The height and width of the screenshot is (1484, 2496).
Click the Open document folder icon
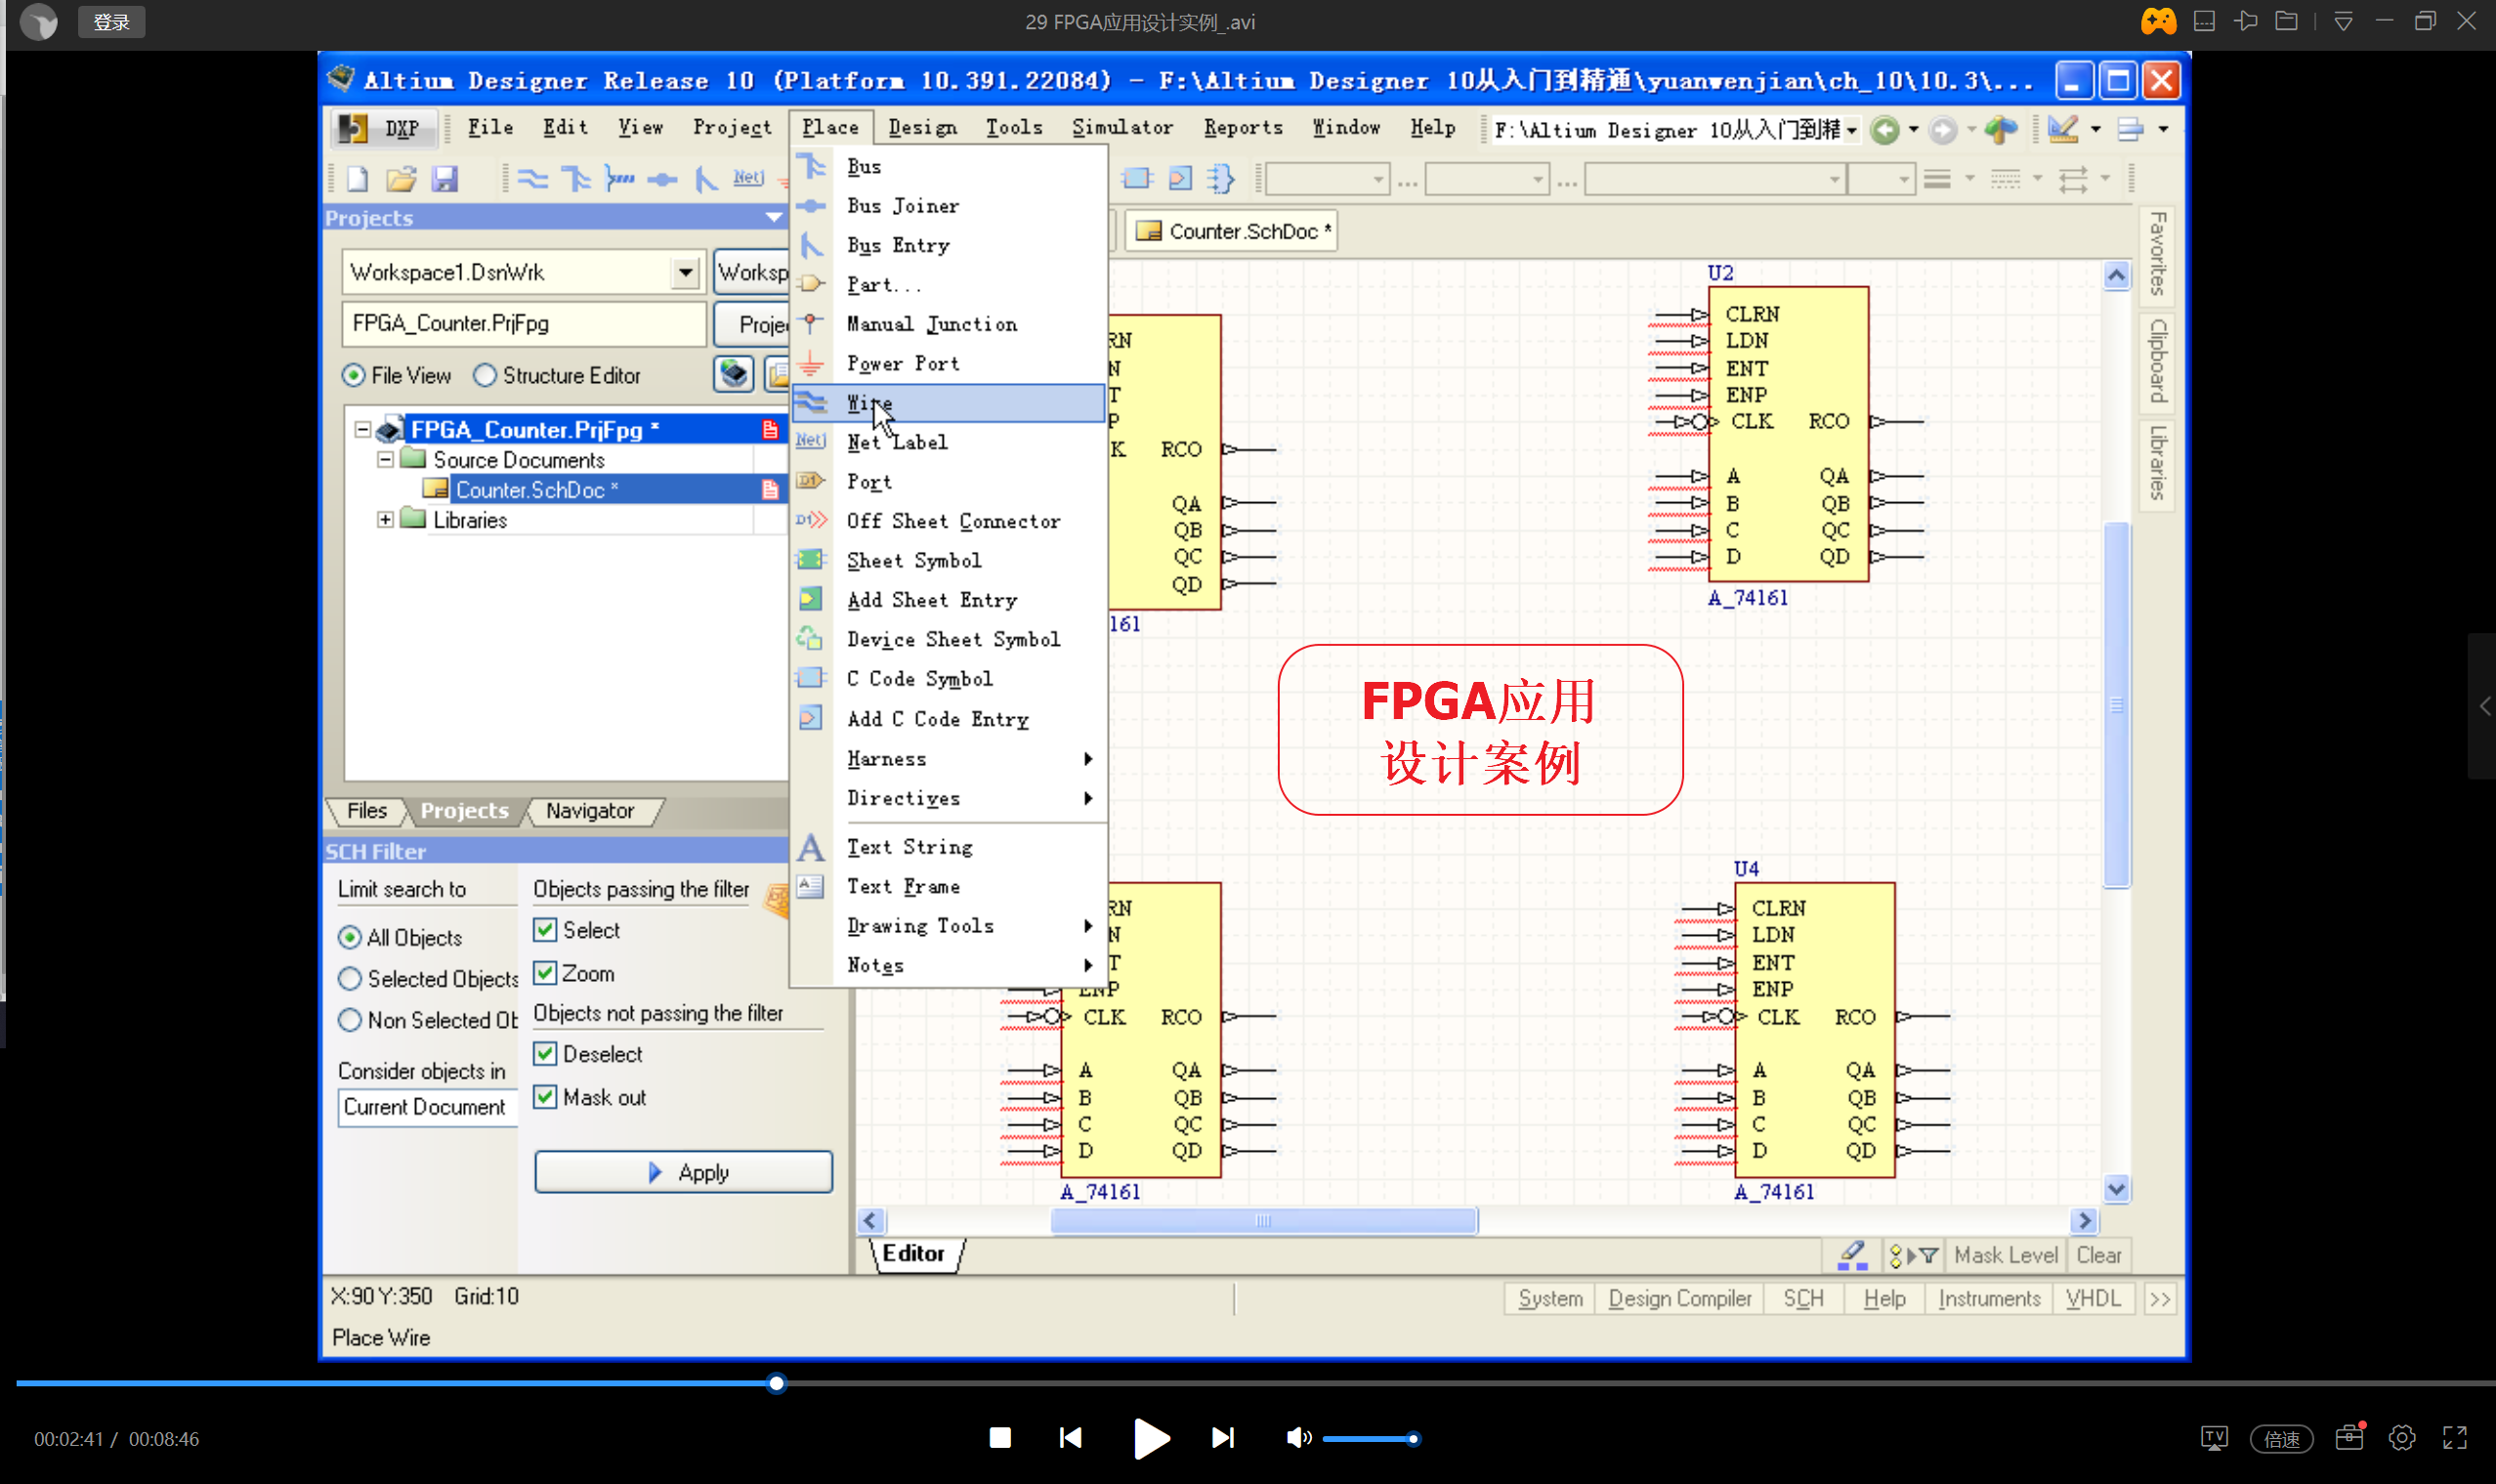click(401, 178)
